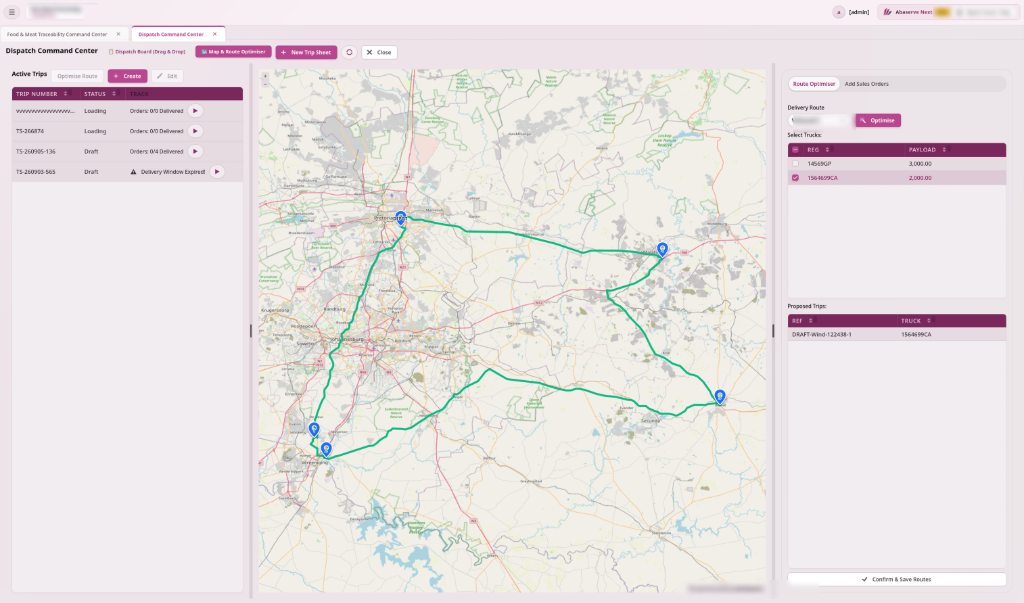Viewport: 1024px width, 603px height.
Task: Click Orders: 0/4 Delivered text
Action: [156, 152]
